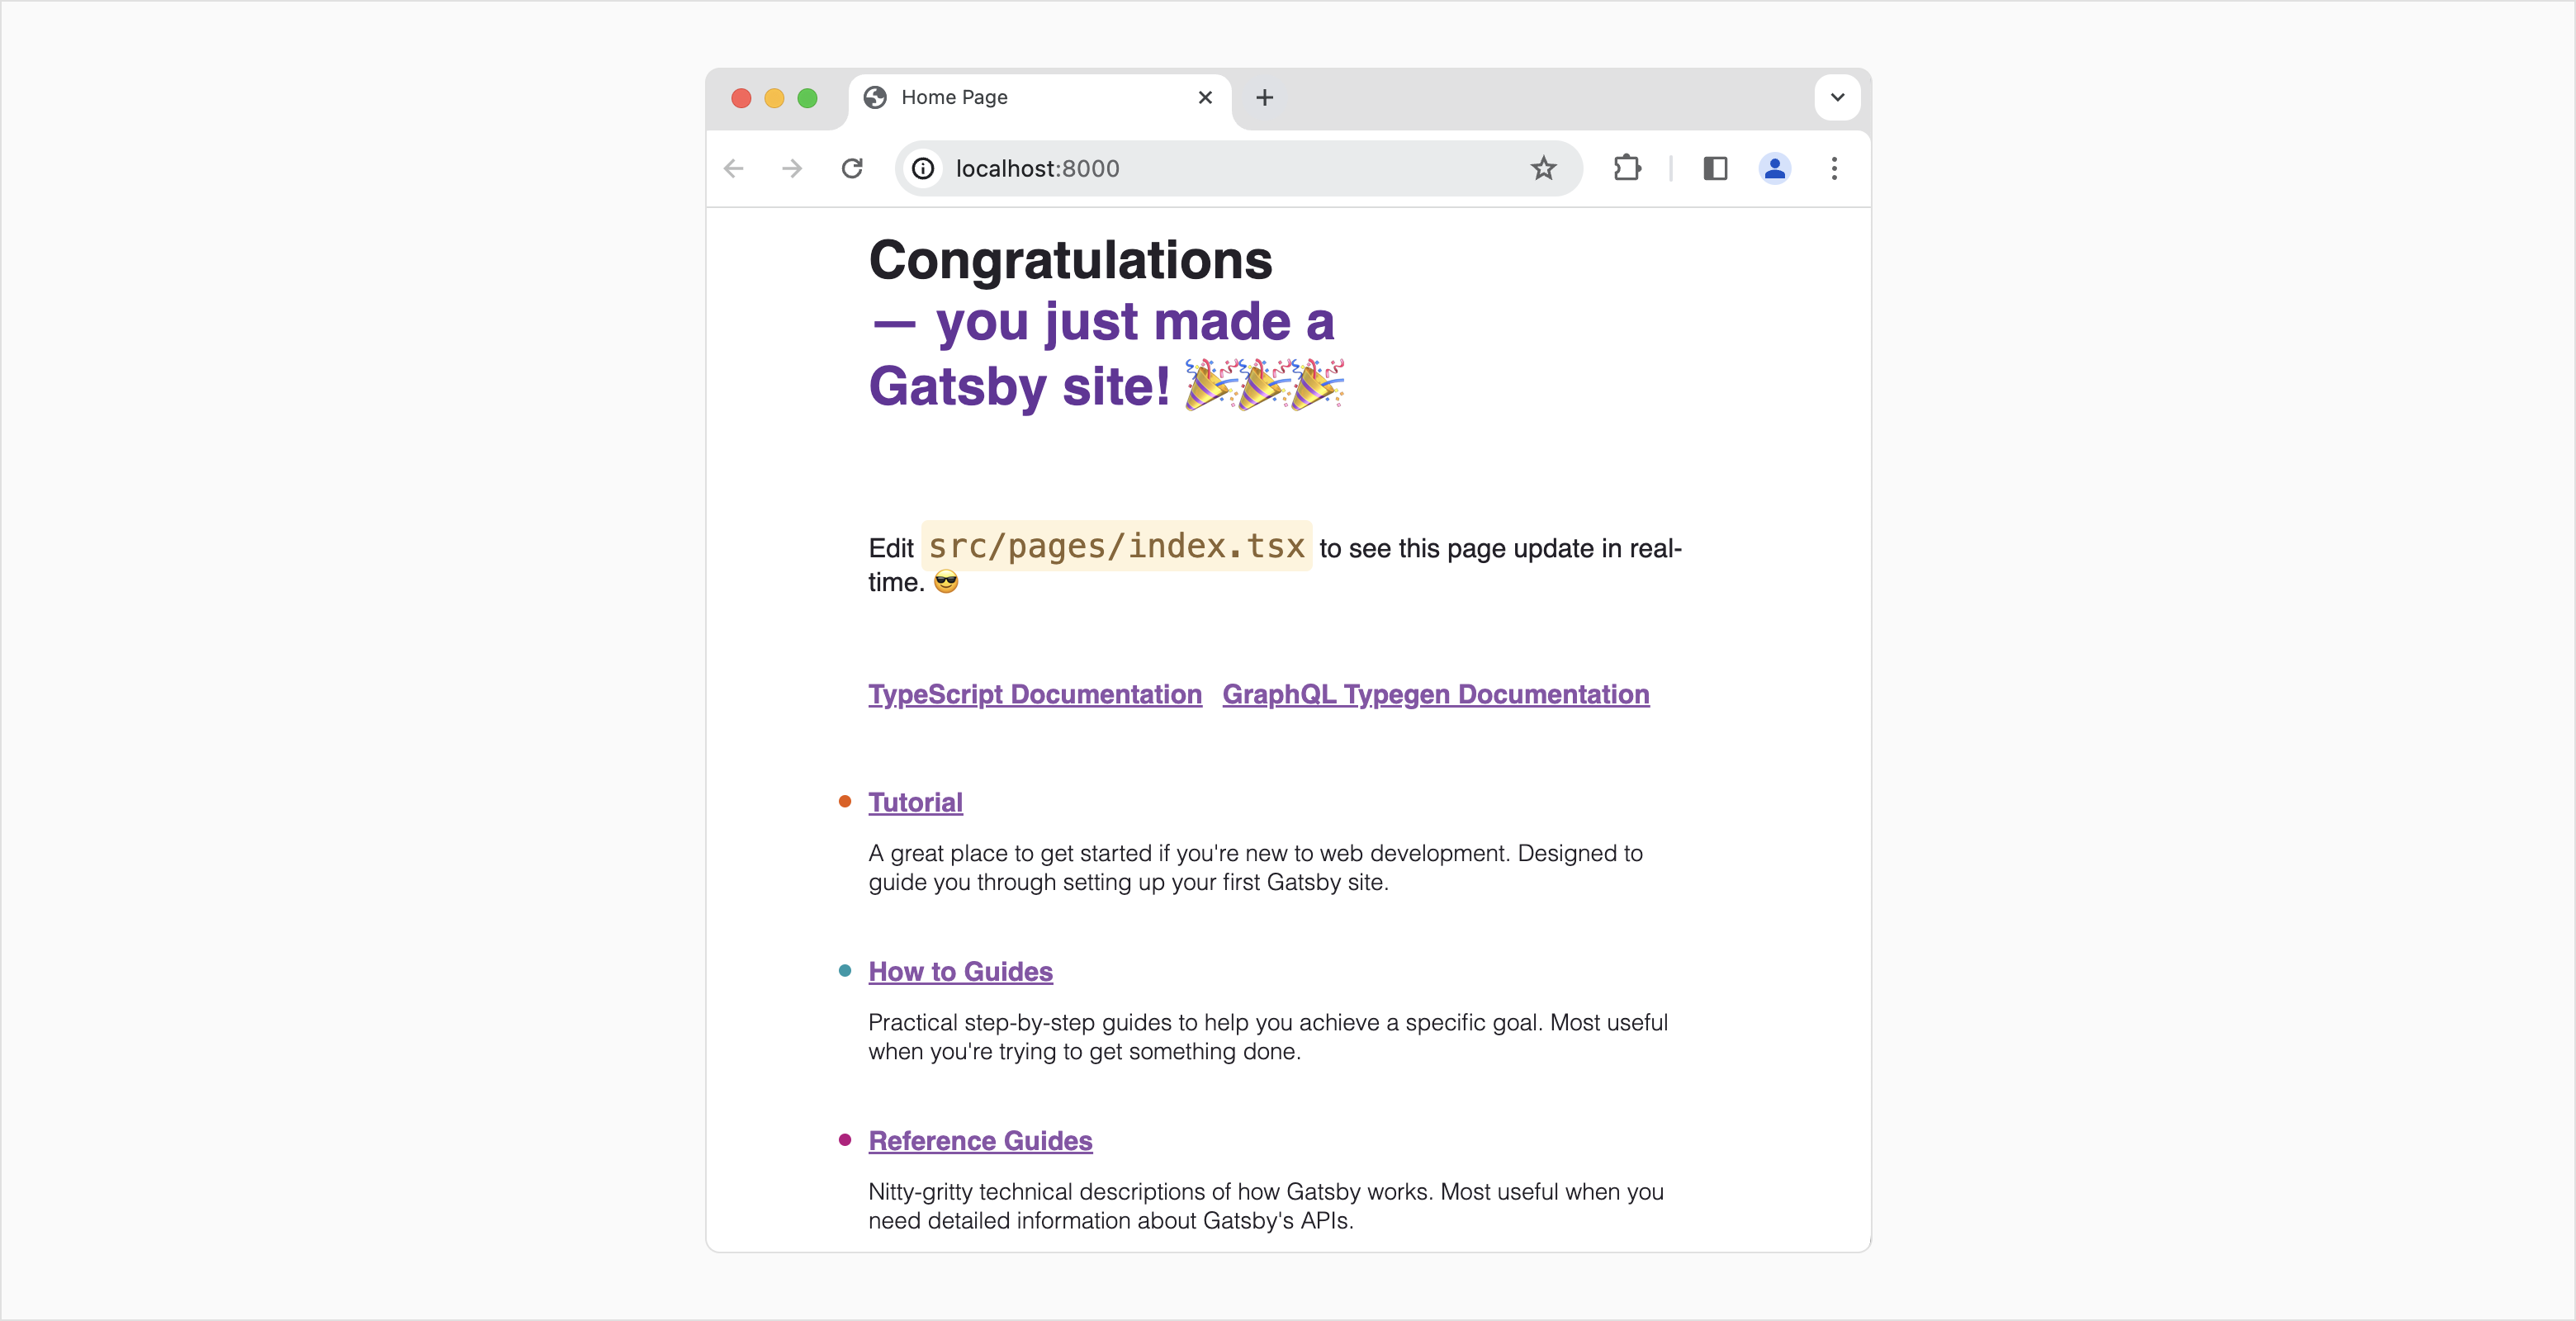Click the browser profile icon
This screenshot has width=2576, height=1321.
coord(1774,167)
